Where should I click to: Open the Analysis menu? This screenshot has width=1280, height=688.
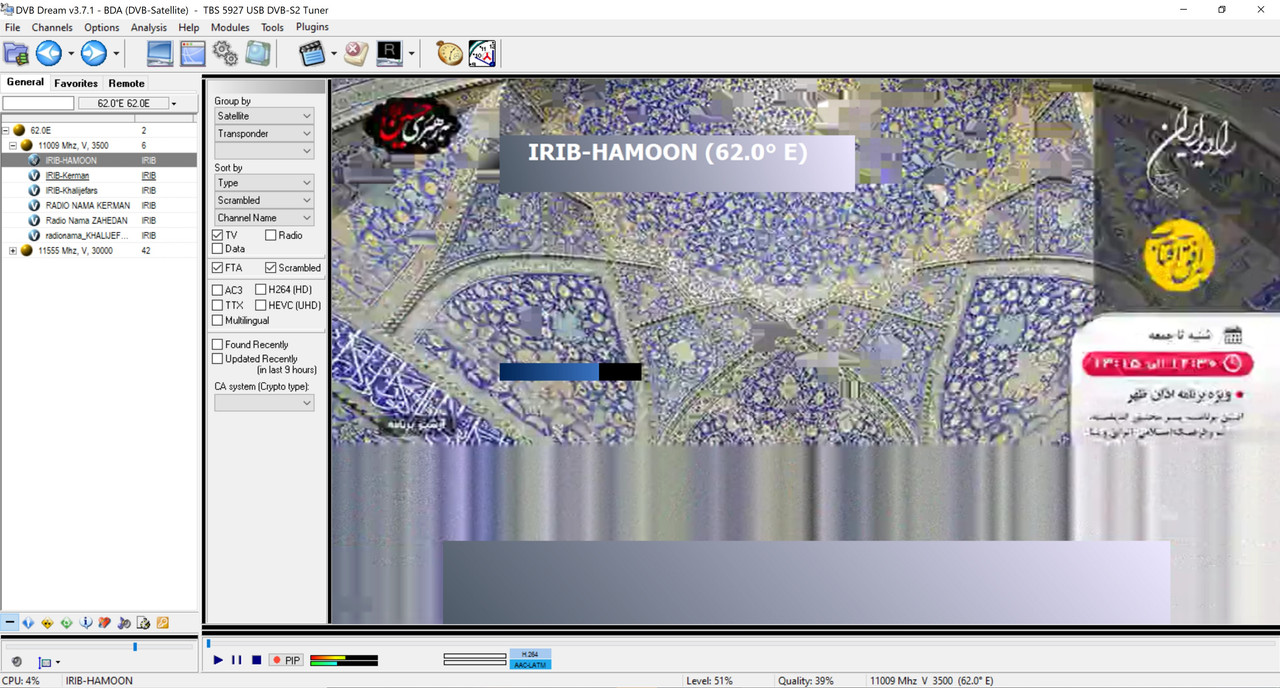pos(149,27)
